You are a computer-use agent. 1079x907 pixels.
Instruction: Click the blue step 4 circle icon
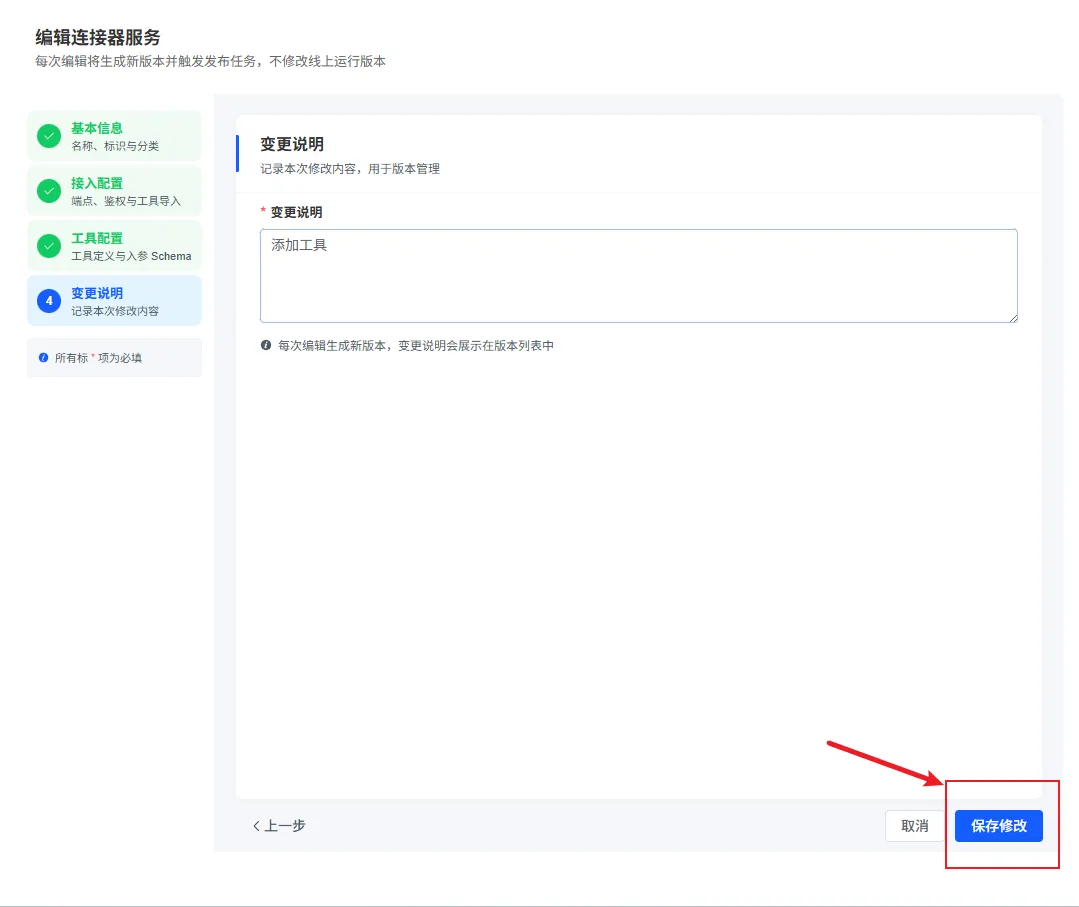coord(49,301)
